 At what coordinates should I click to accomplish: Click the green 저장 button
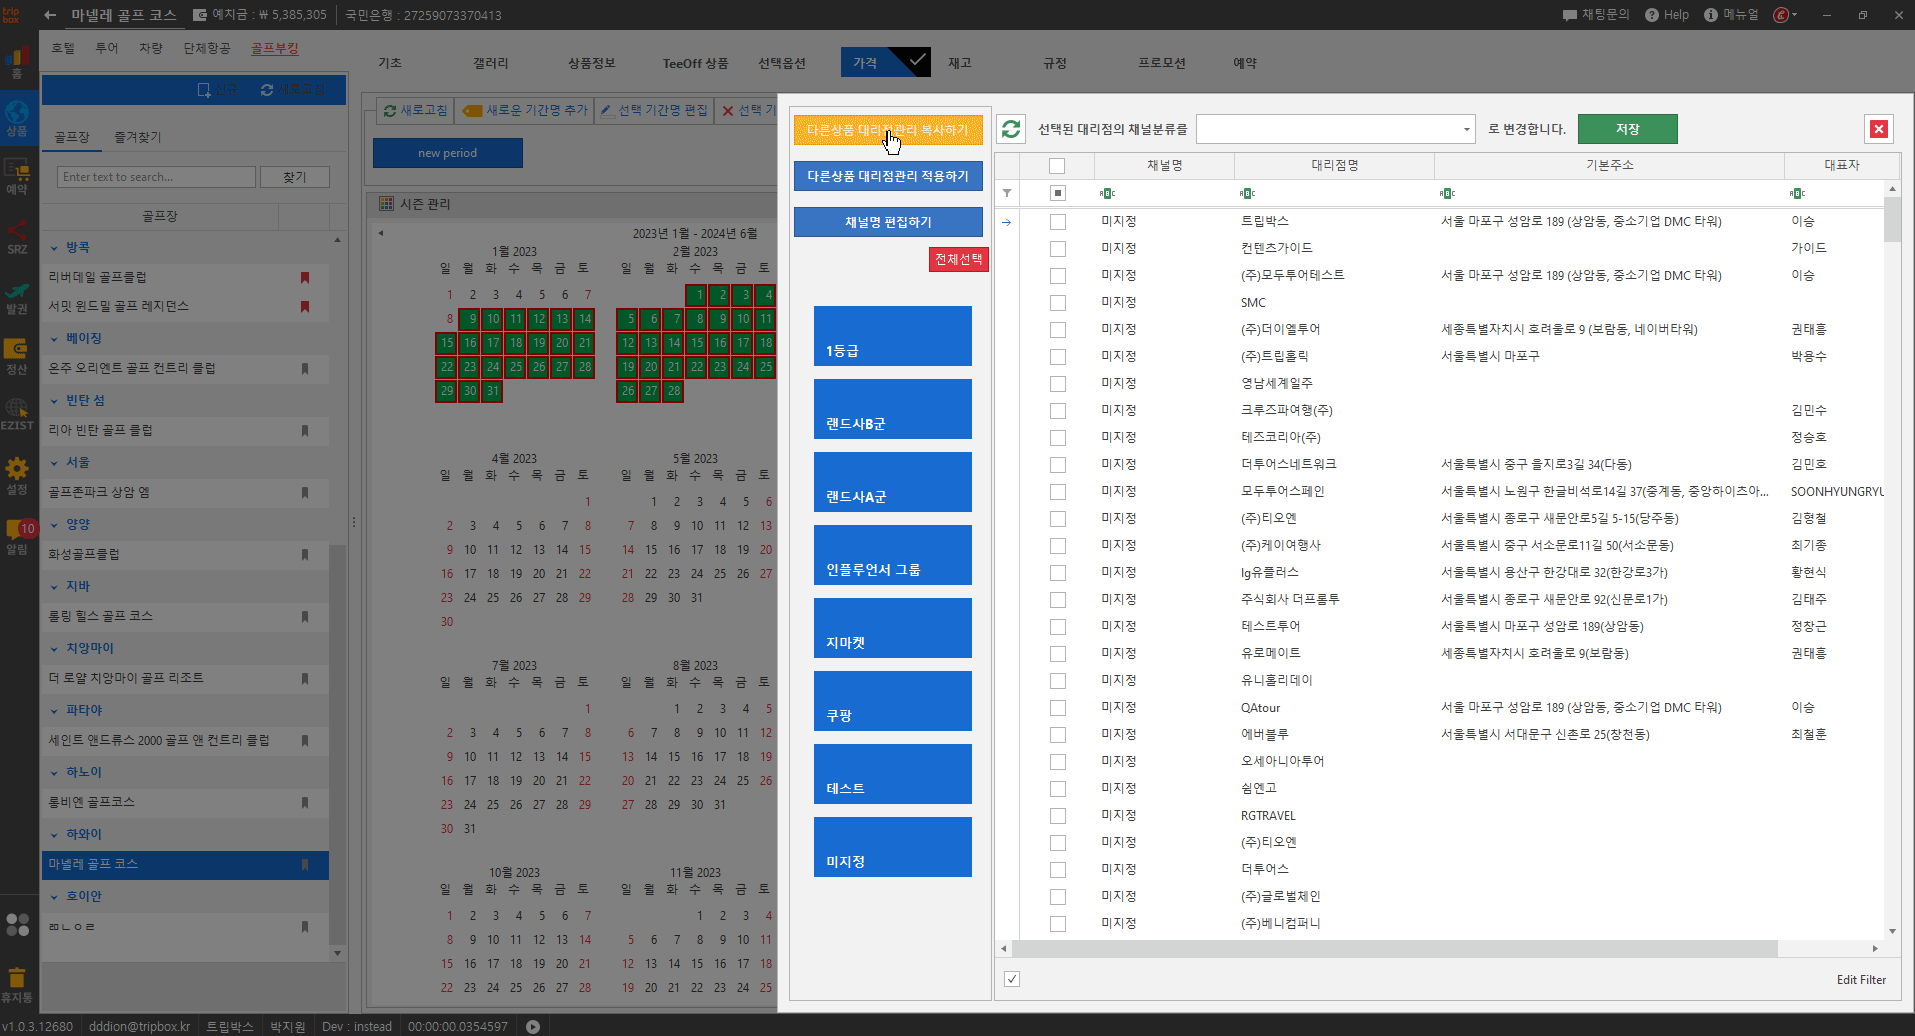1628,129
